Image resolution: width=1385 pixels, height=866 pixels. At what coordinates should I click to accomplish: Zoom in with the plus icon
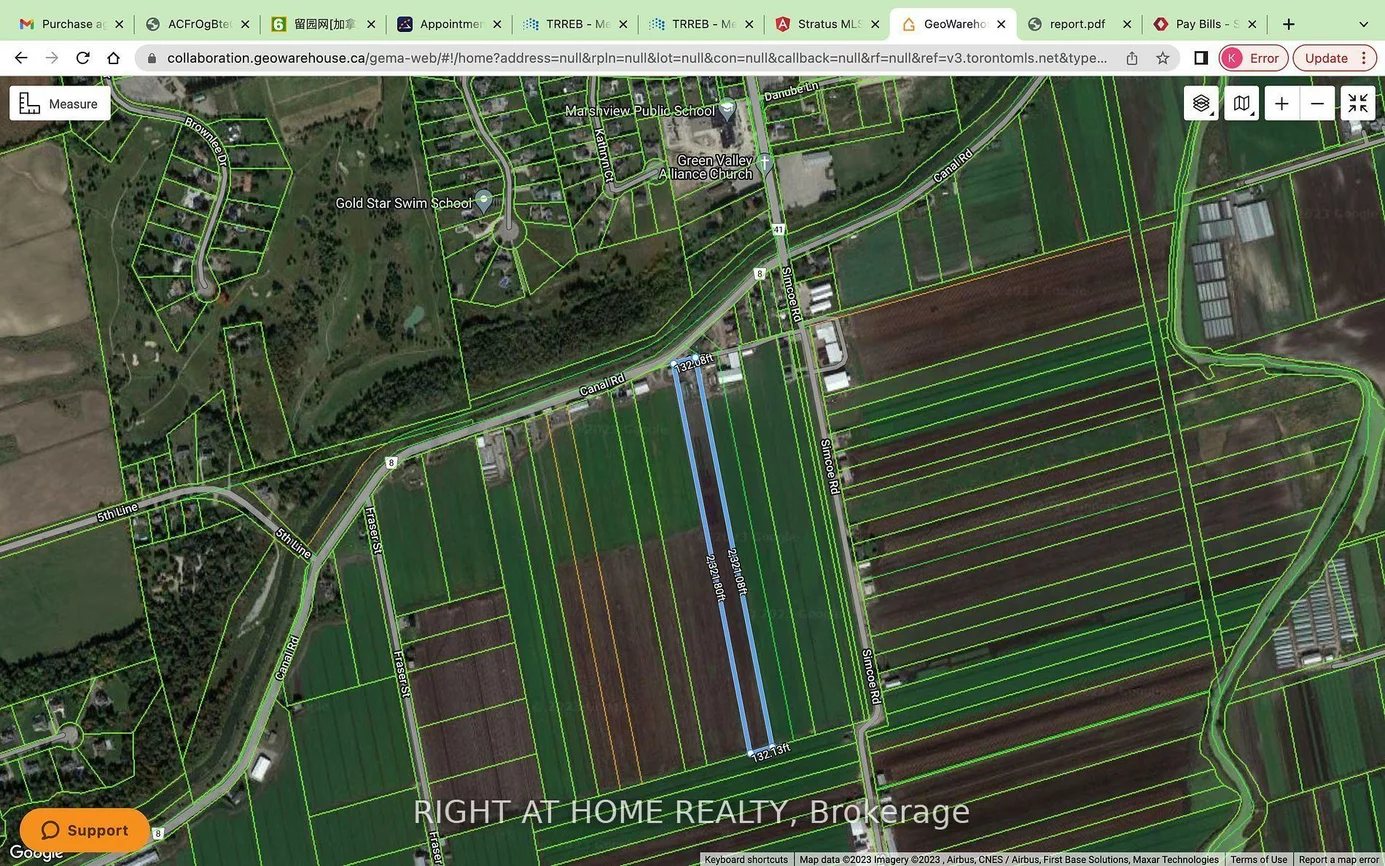tap(1281, 102)
